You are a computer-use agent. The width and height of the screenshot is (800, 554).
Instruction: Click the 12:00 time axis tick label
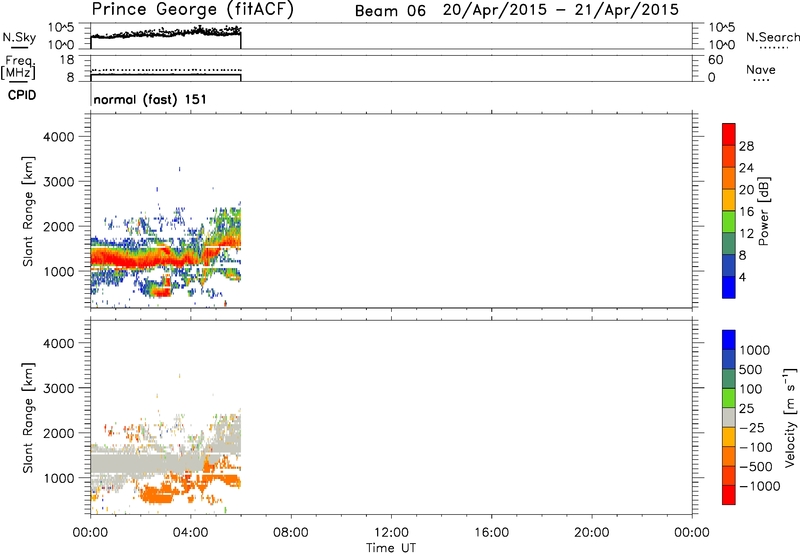point(391,533)
